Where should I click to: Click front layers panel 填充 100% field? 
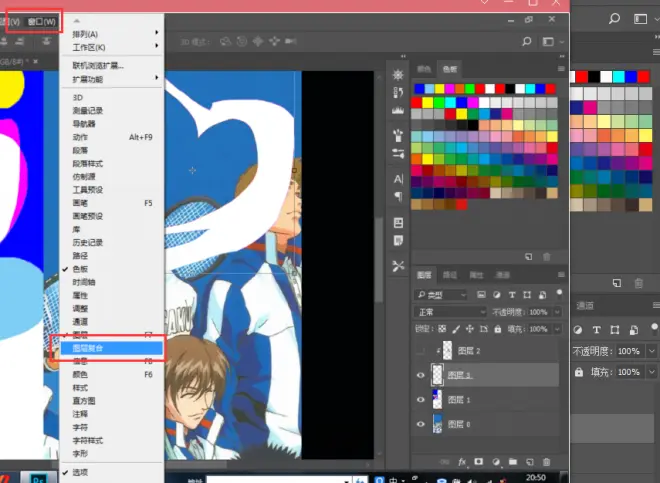coord(538,329)
